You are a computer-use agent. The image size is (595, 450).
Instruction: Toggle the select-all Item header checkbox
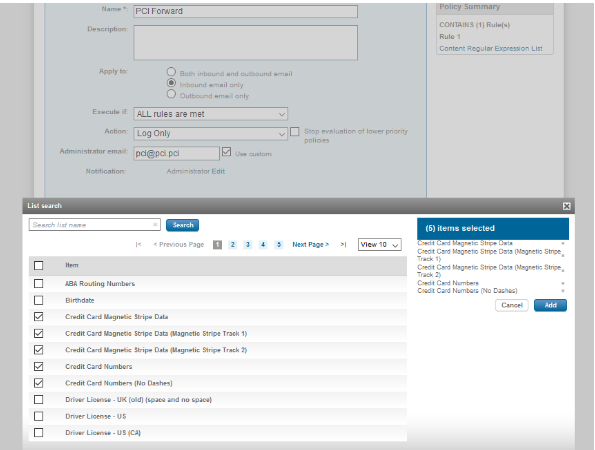pyautogui.click(x=38, y=265)
